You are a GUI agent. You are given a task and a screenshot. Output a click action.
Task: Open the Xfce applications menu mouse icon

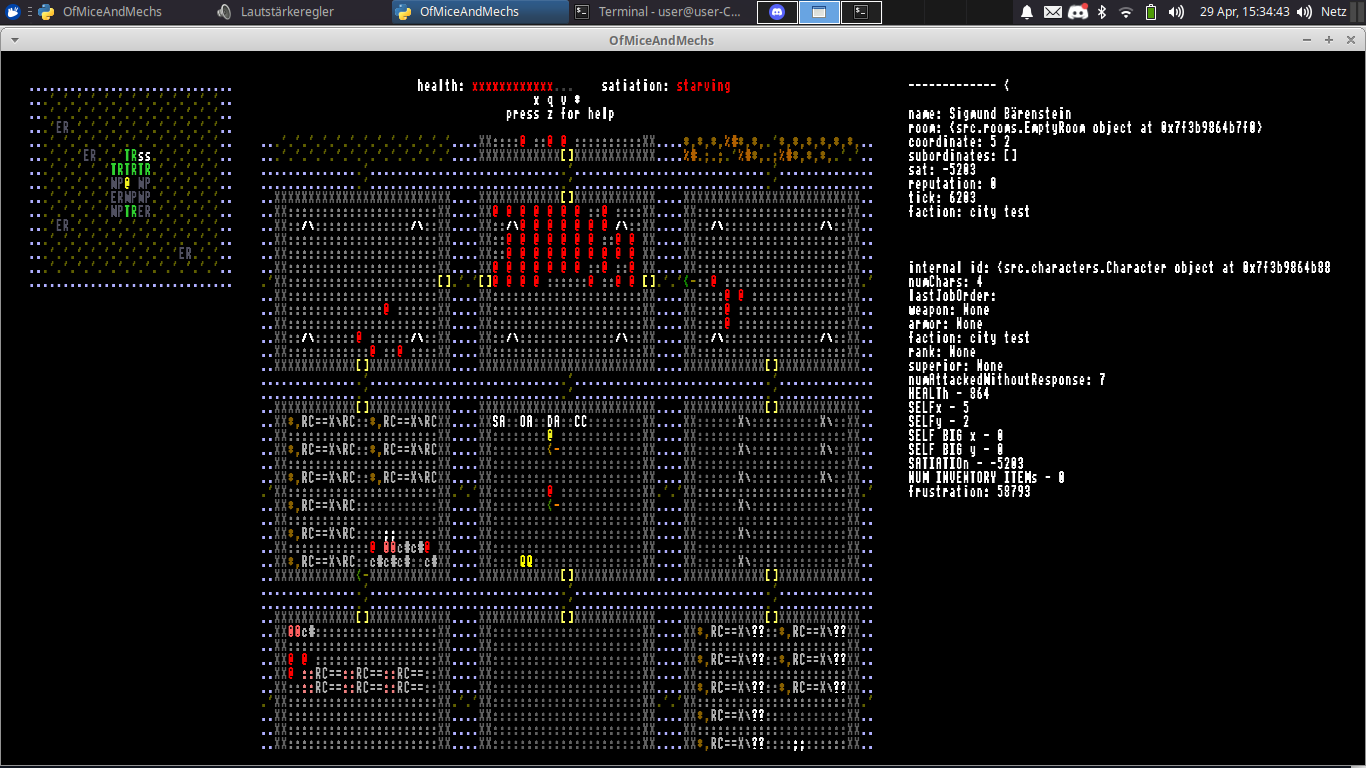click(13, 12)
